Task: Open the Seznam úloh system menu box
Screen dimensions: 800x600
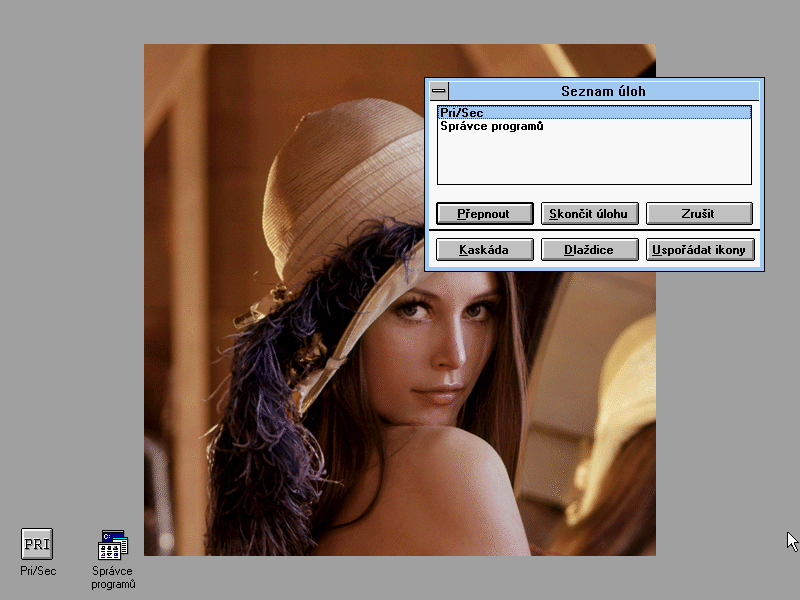Action: coord(439,91)
